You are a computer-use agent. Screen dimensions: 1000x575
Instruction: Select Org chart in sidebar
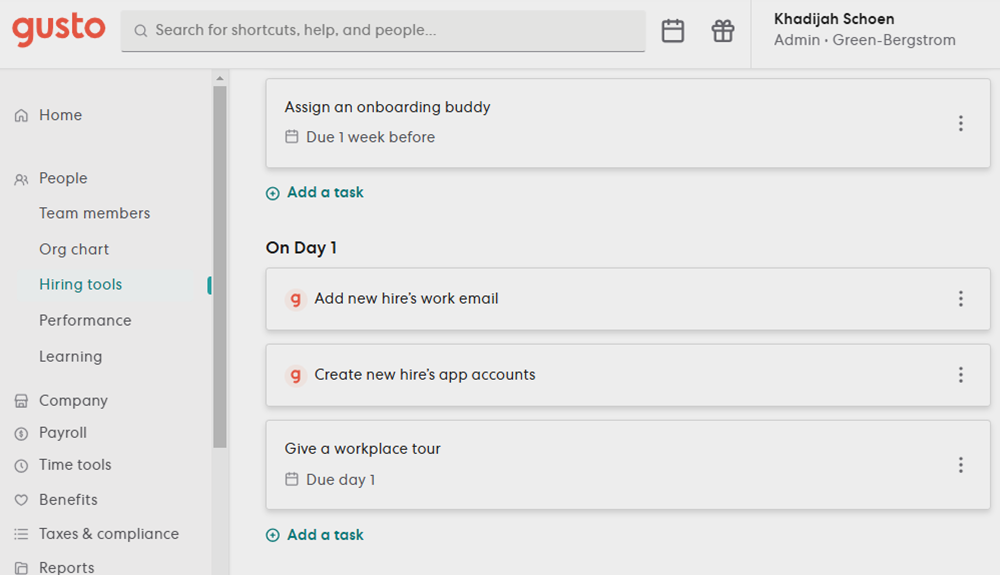click(74, 249)
